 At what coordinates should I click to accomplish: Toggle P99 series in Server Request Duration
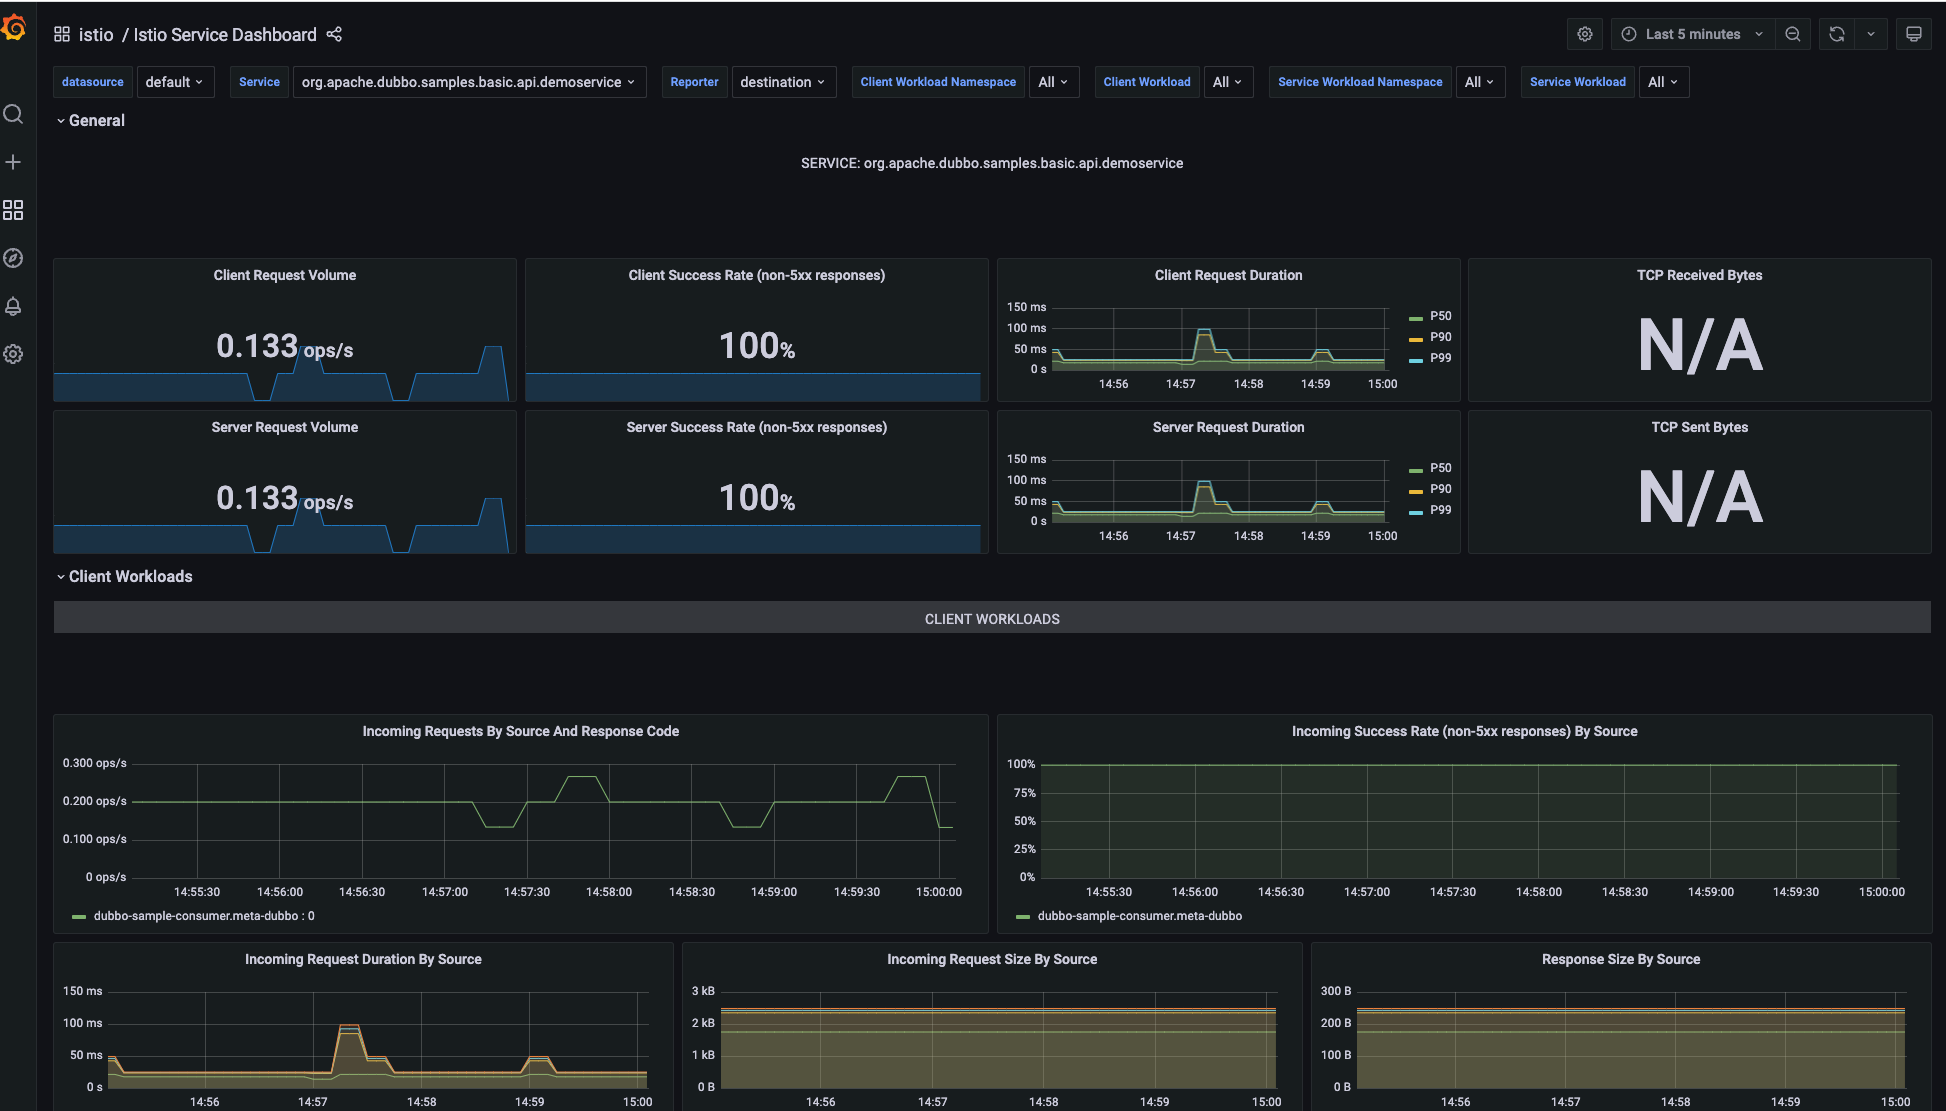pos(1440,510)
